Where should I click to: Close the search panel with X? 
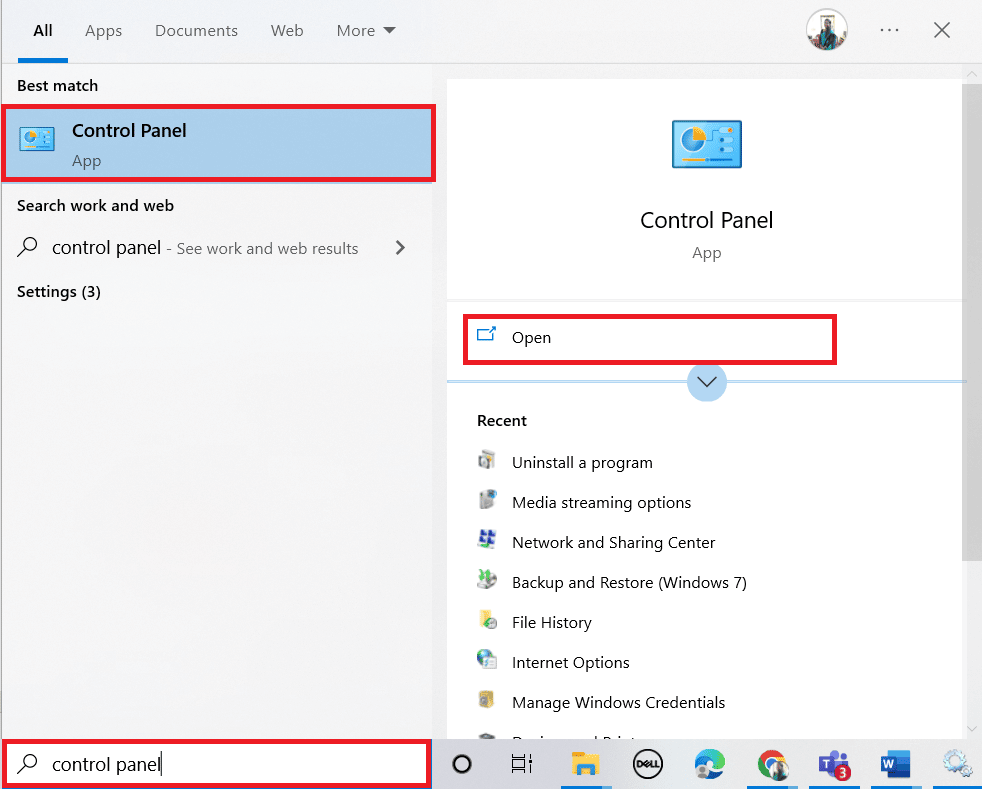pyautogui.click(x=941, y=30)
